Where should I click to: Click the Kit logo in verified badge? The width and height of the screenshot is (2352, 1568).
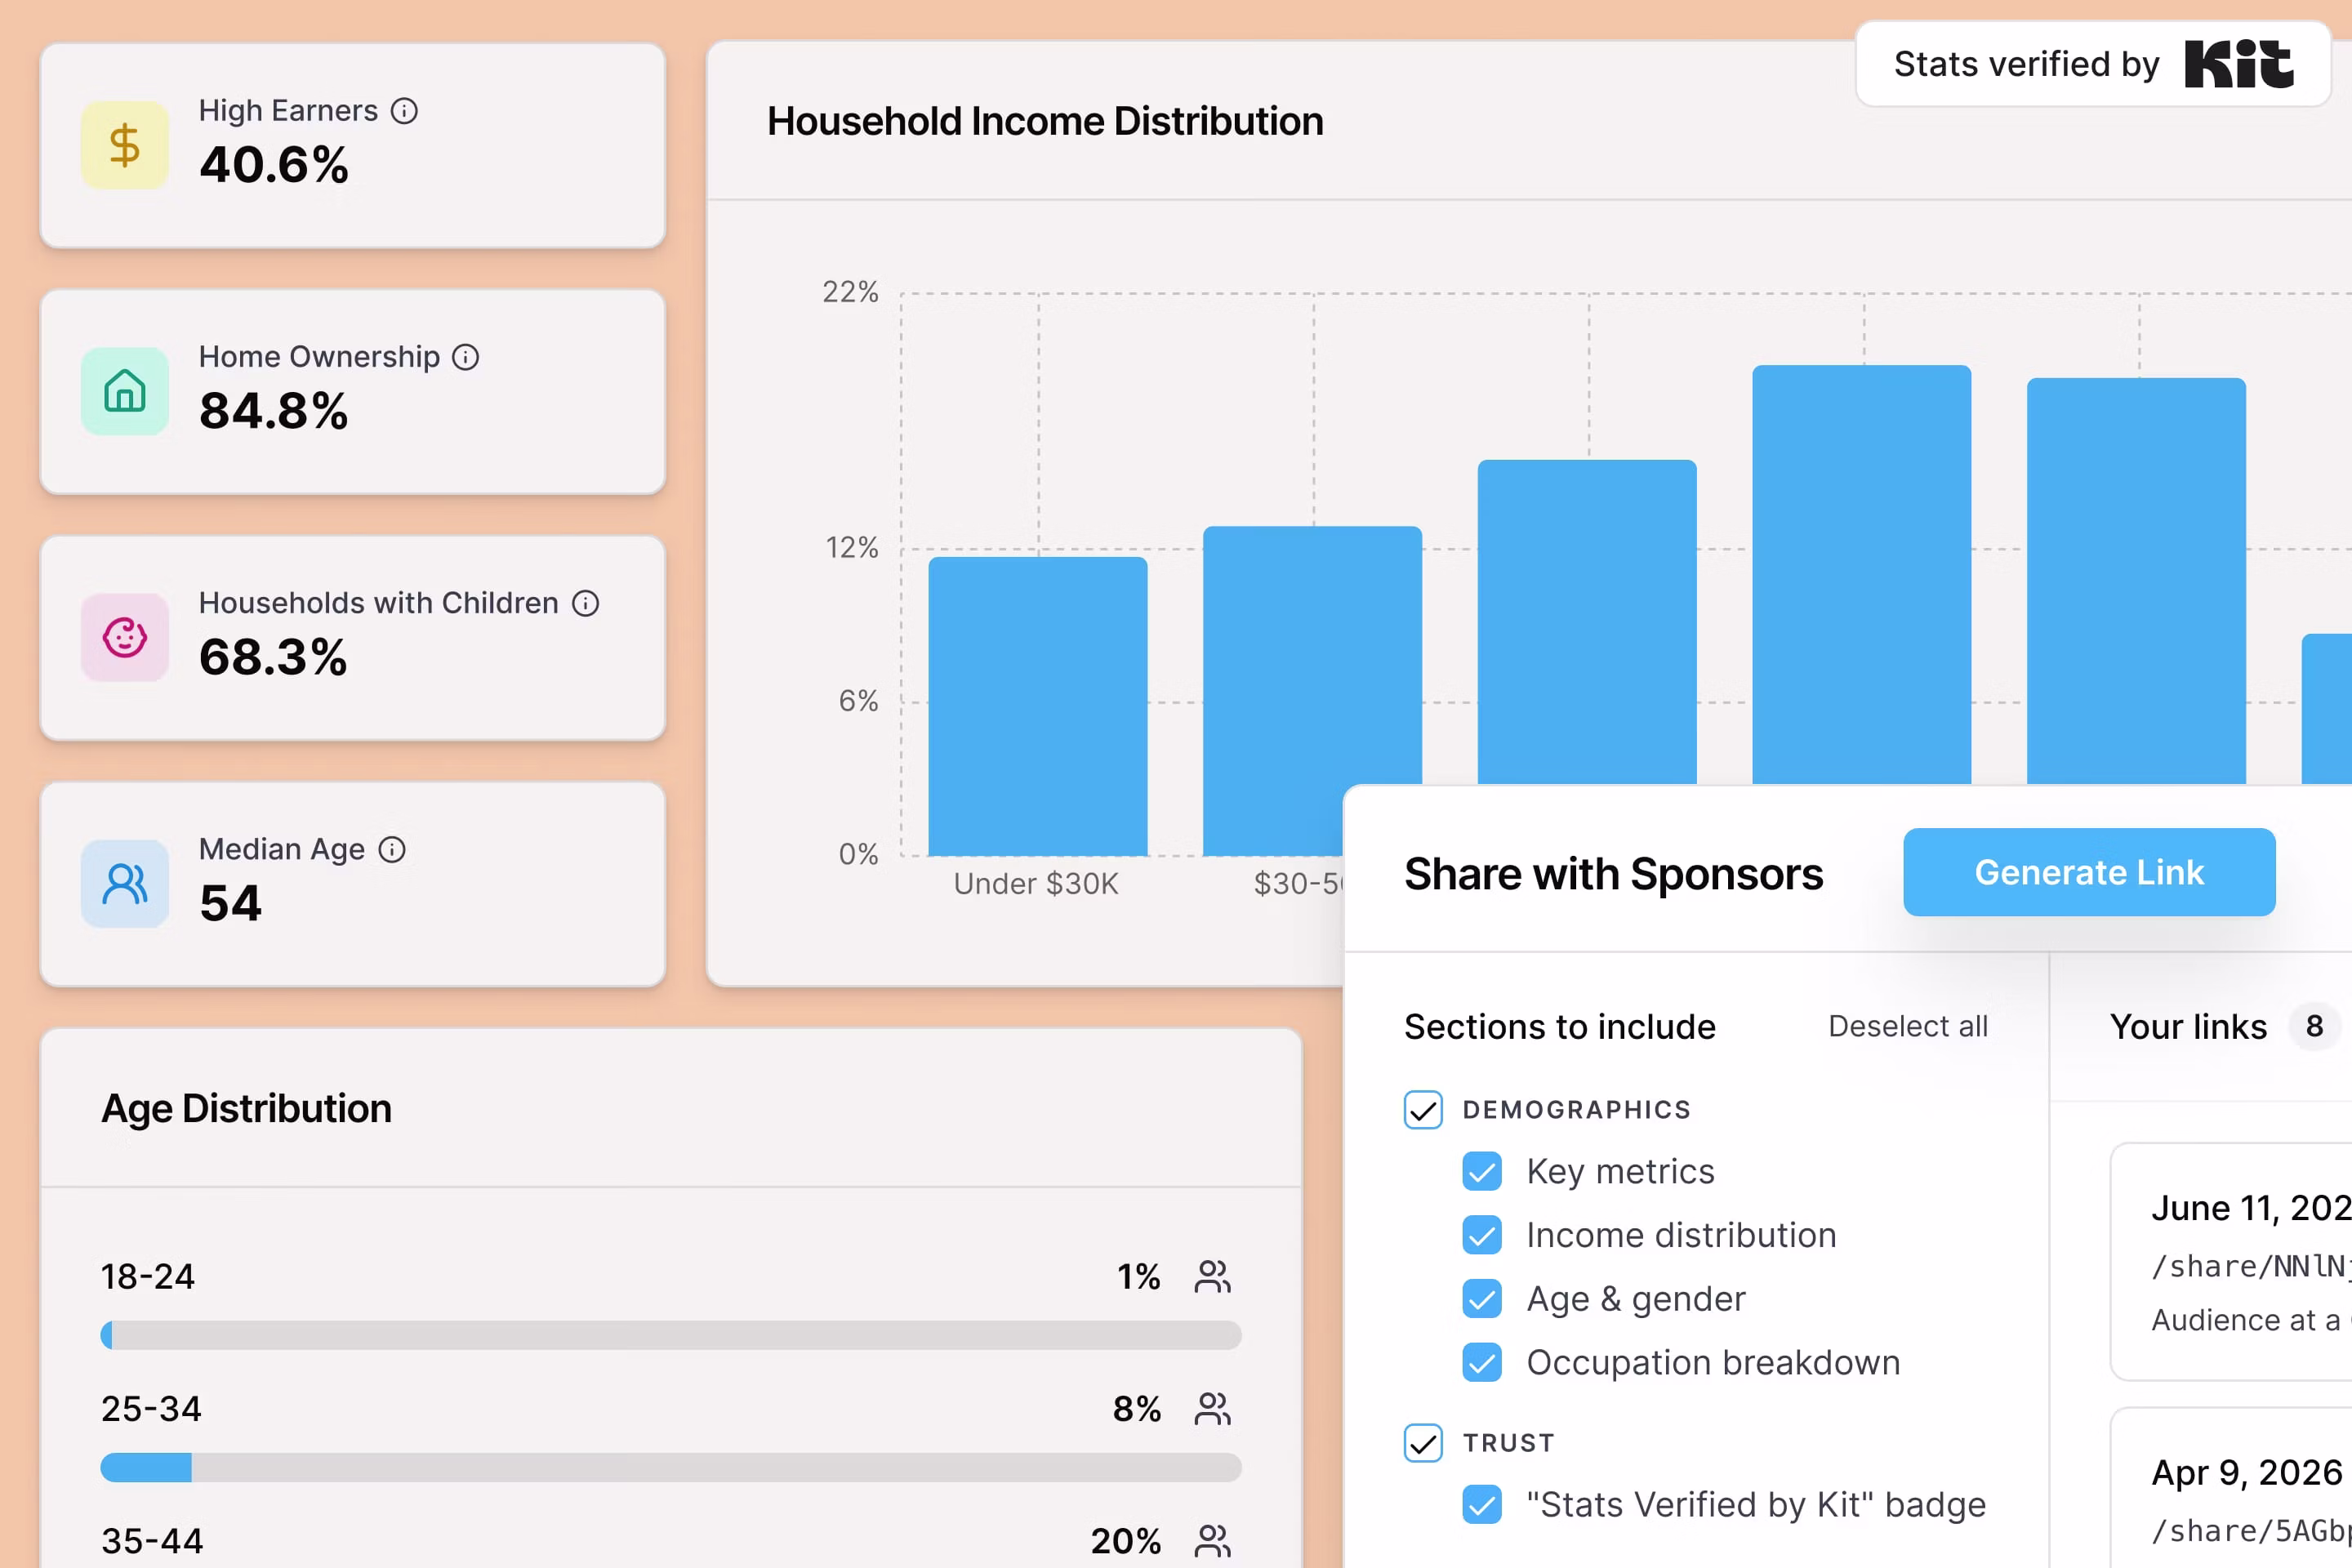[x=2239, y=64]
